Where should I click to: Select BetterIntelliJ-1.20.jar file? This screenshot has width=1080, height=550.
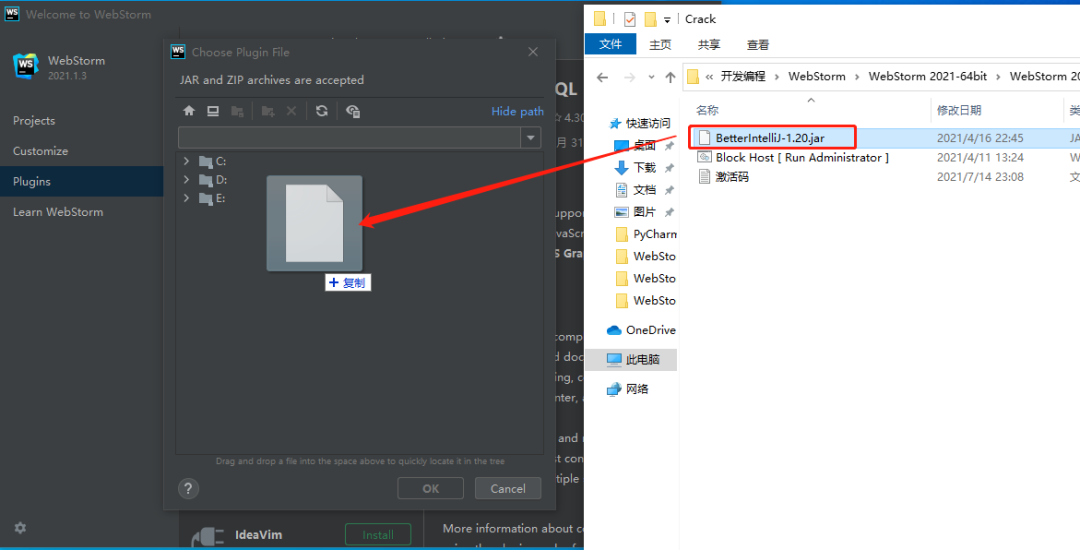pos(769,138)
